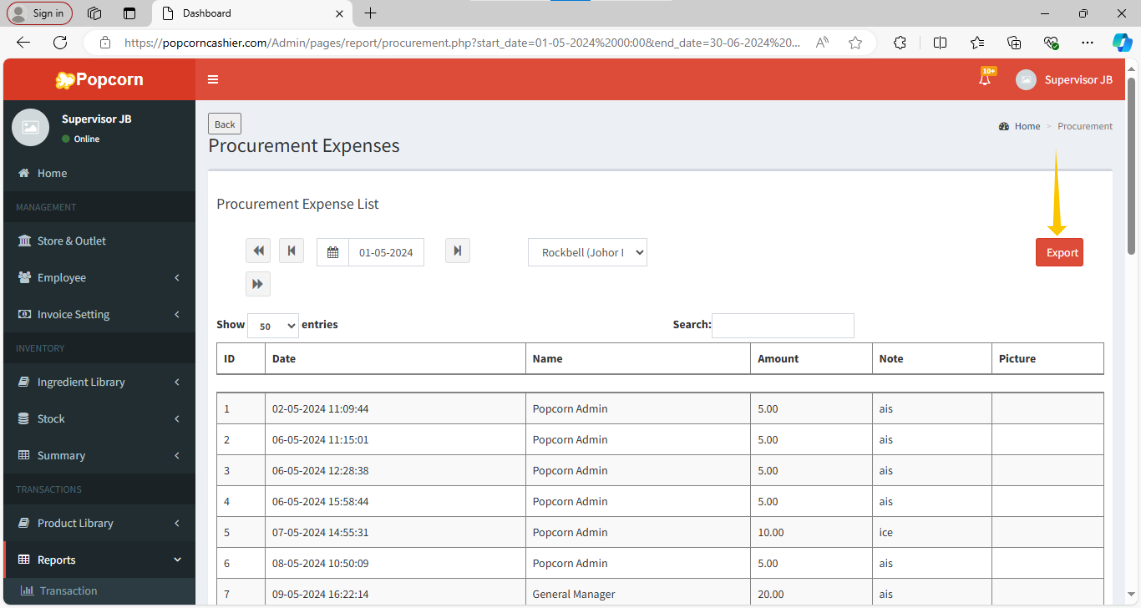The image size is (1141, 608).
Task: Click the calendar icon beside date
Action: point(333,252)
